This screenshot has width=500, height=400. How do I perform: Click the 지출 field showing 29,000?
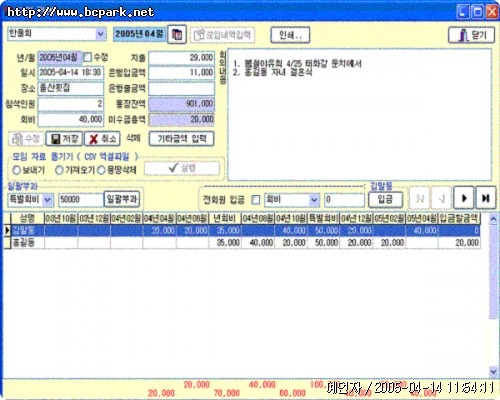coord(182,58)
